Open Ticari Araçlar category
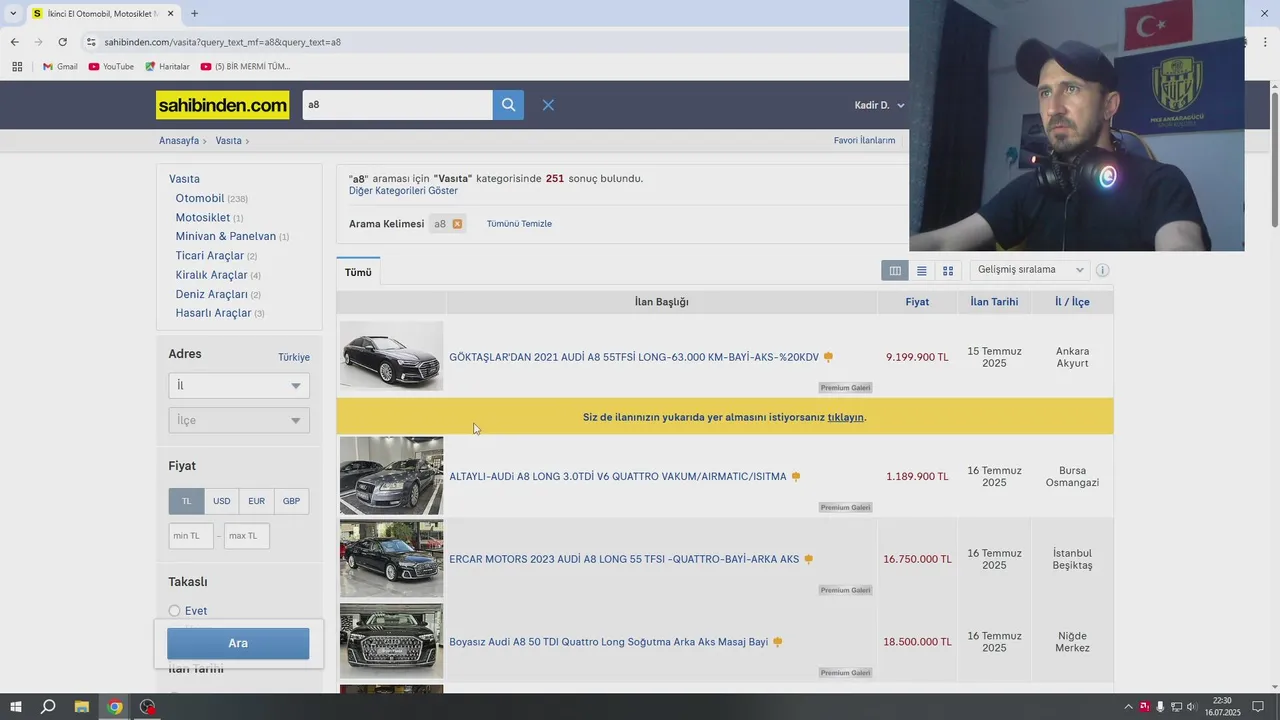The image size is (1280, 720). (210, 256)
